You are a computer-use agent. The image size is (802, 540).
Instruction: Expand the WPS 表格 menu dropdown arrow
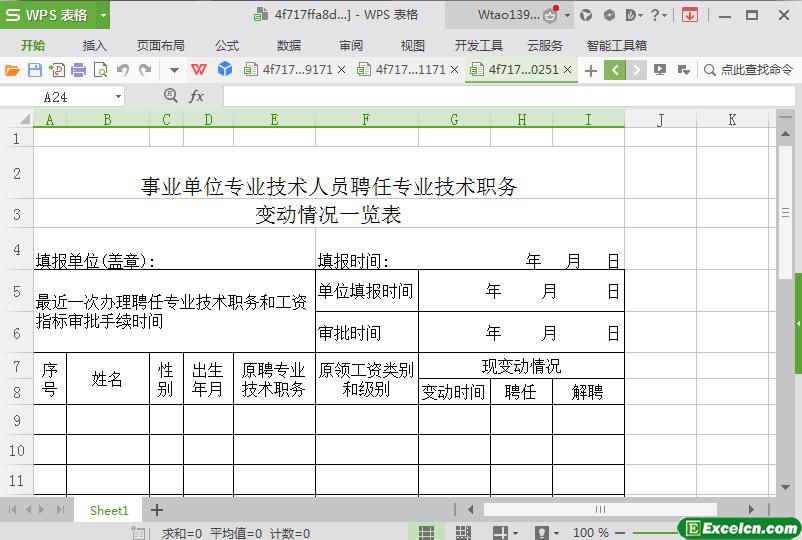tap(103, 15)
